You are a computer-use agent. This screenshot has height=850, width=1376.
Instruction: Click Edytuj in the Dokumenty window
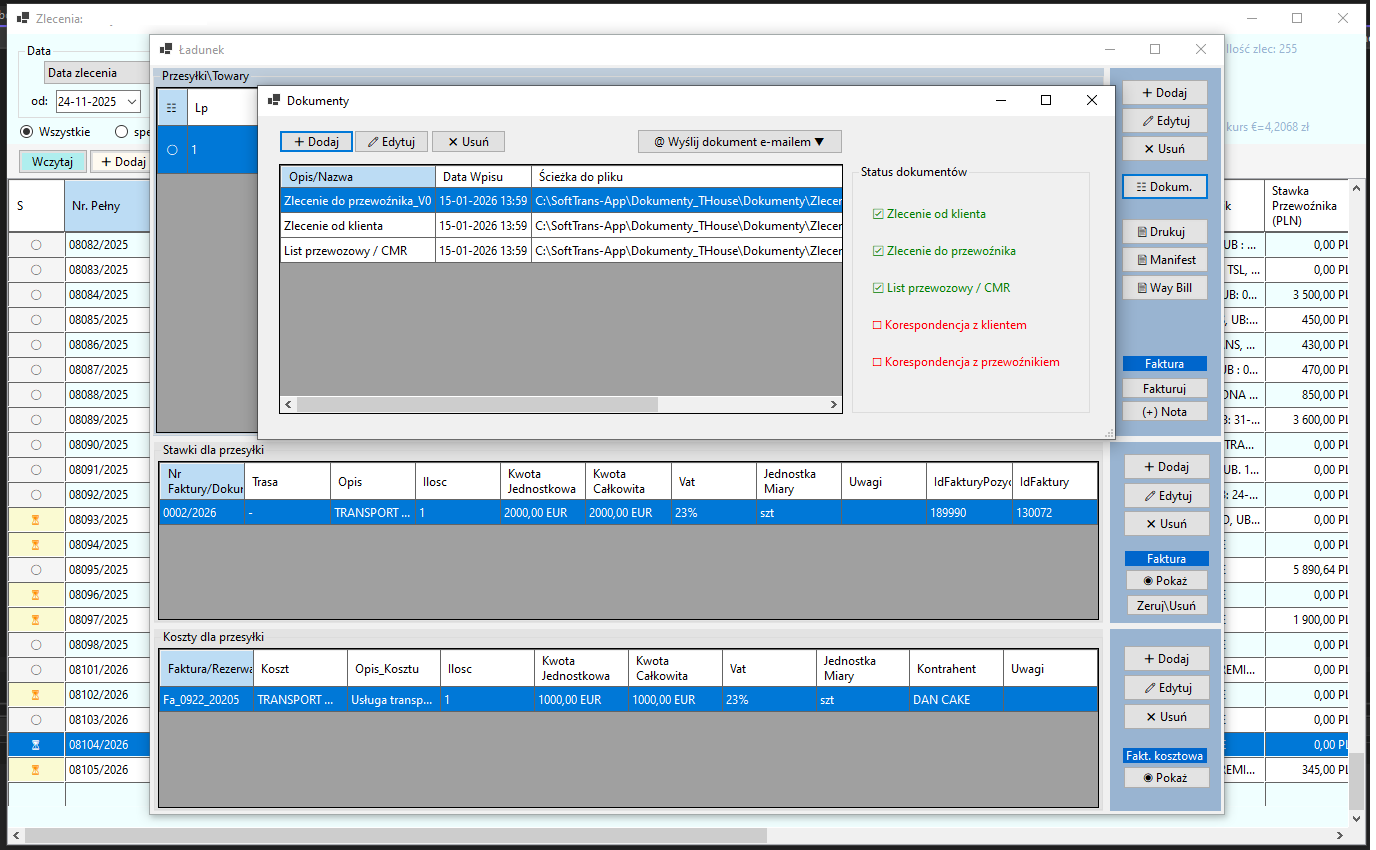point(391,142)
